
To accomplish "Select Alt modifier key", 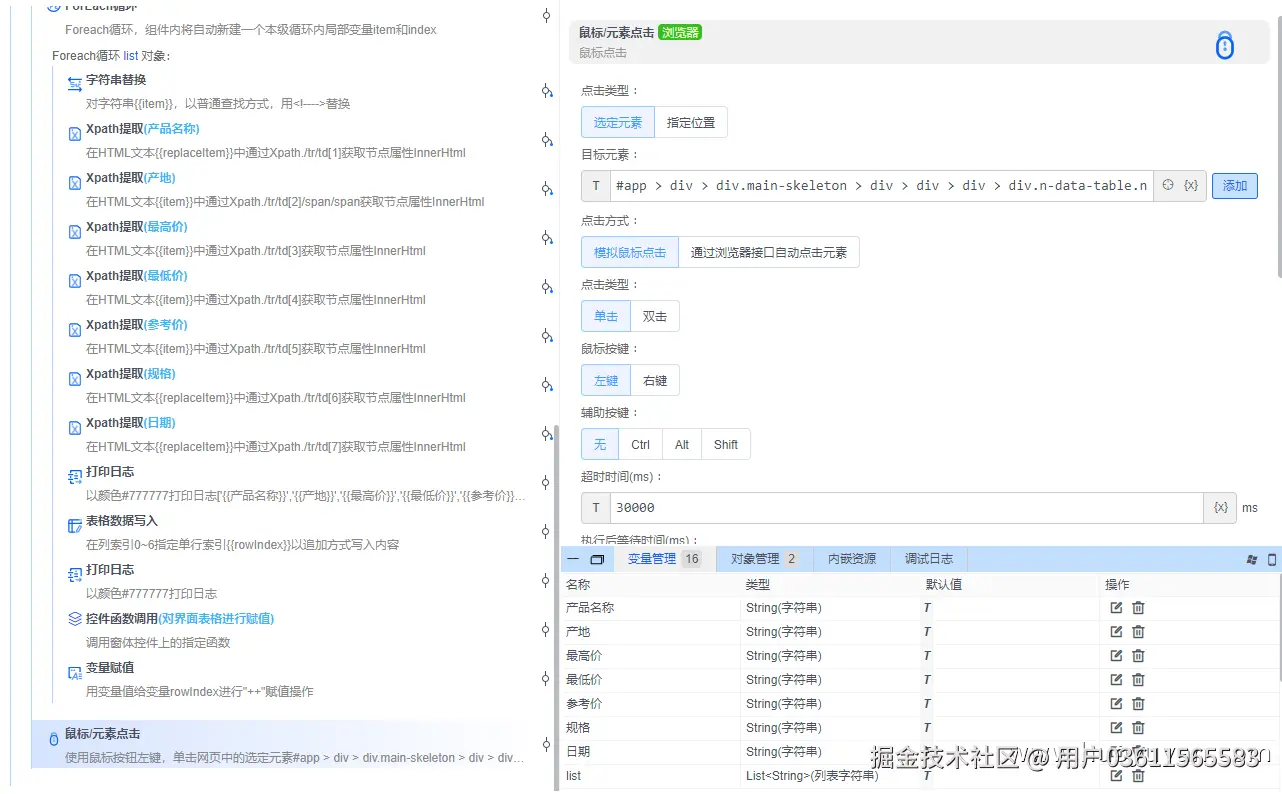I will point(682,444).
